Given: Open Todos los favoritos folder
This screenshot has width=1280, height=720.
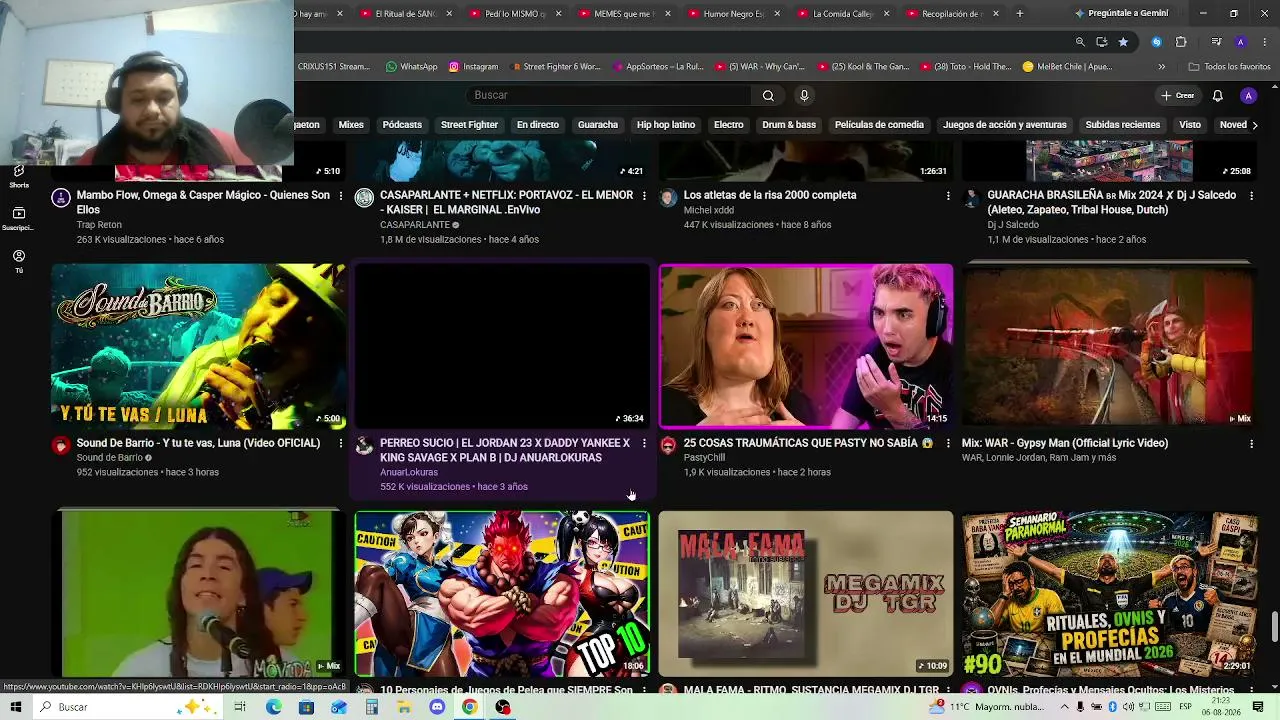Looking at the screenshot, I should 1229,67.
